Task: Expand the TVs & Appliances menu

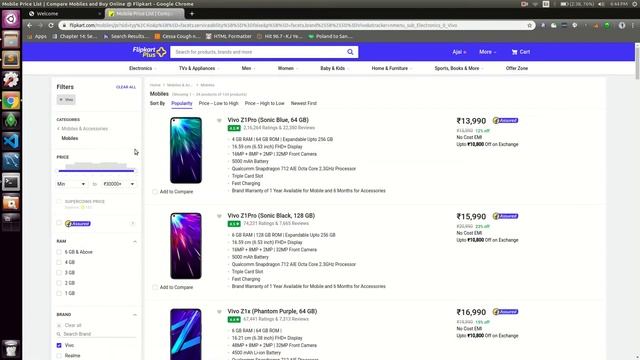Action: point(198,68)
